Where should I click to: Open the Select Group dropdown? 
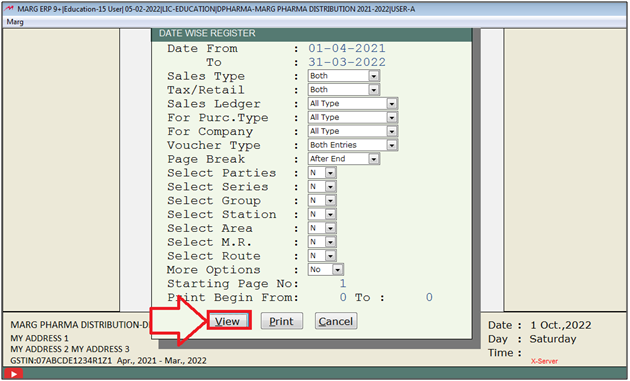[x=330, y=201]
